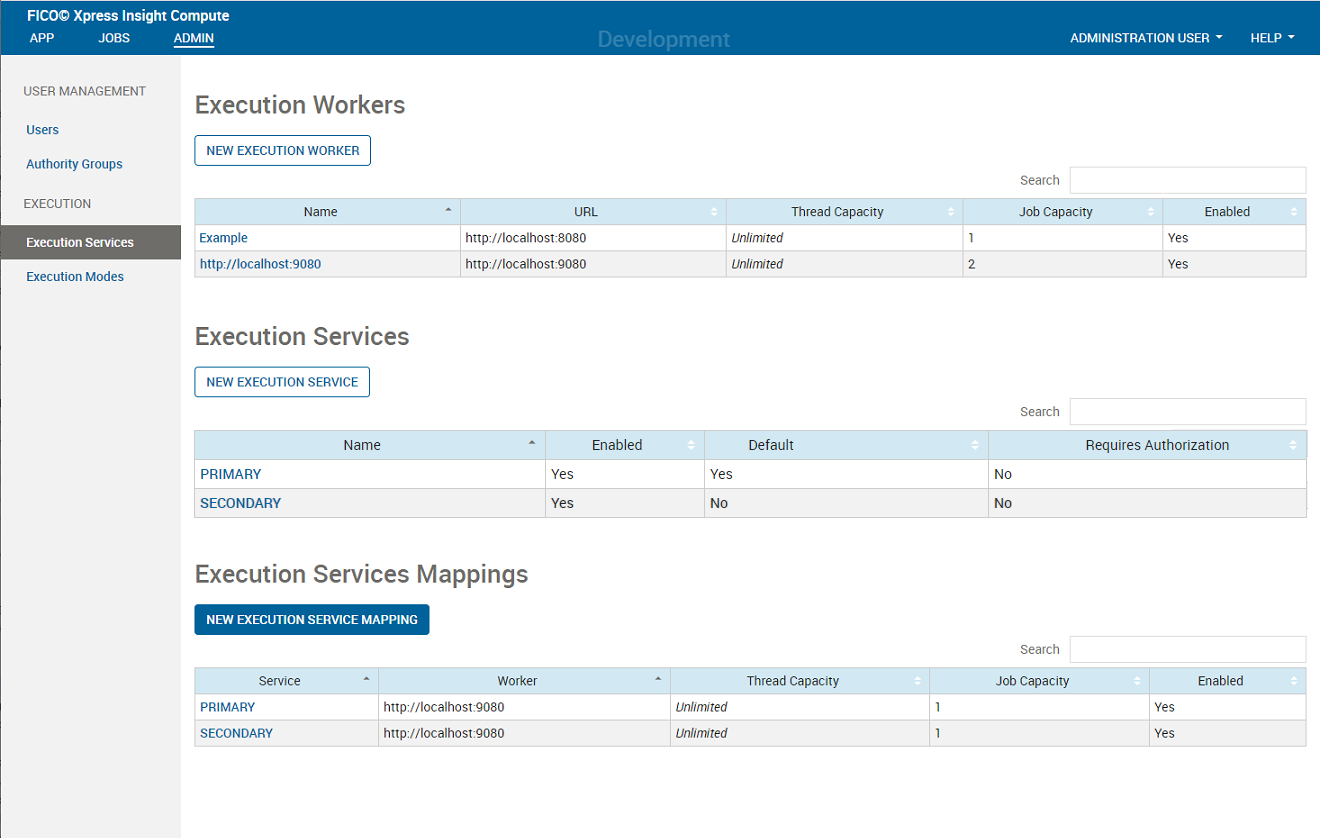Image resolution: width=1320 pixels, height=838 pixels.
Task: Open SECONDARY link in Mappings table
Action: (237, 733)
